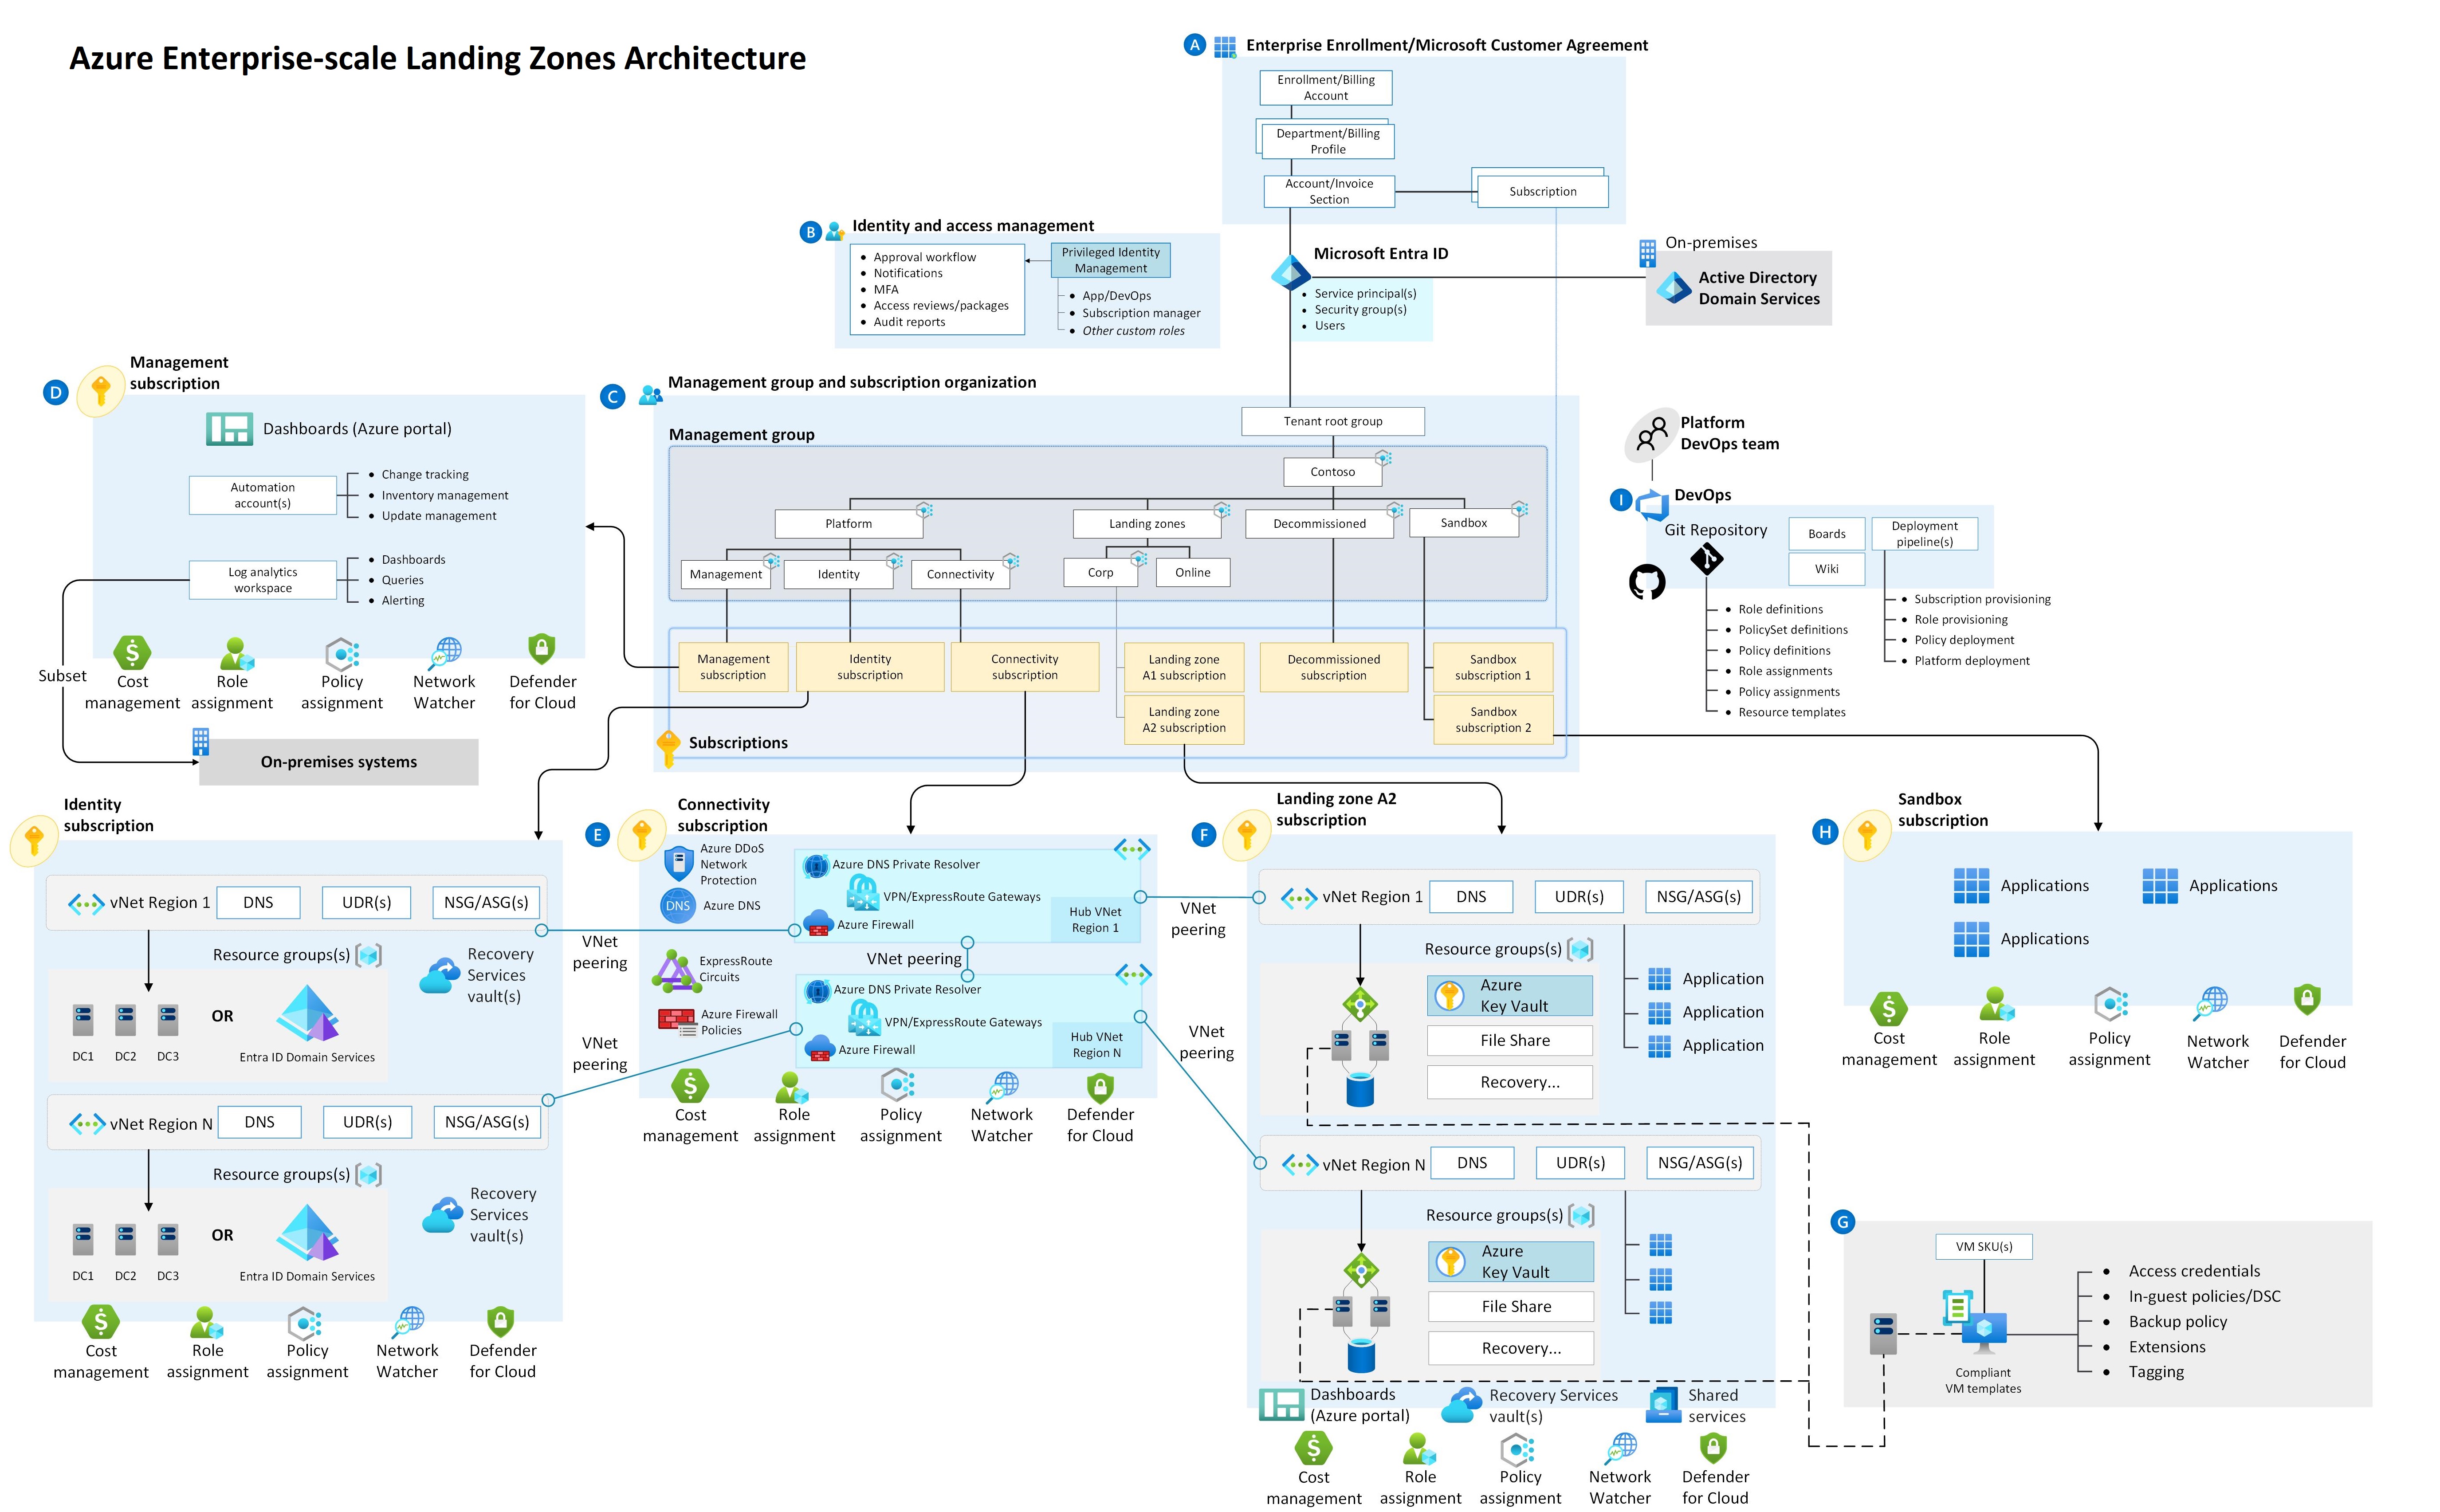Click the yellow Connectivity subscription box
Viewport: 2440px width, 1512px height.
click(1025, 667)
